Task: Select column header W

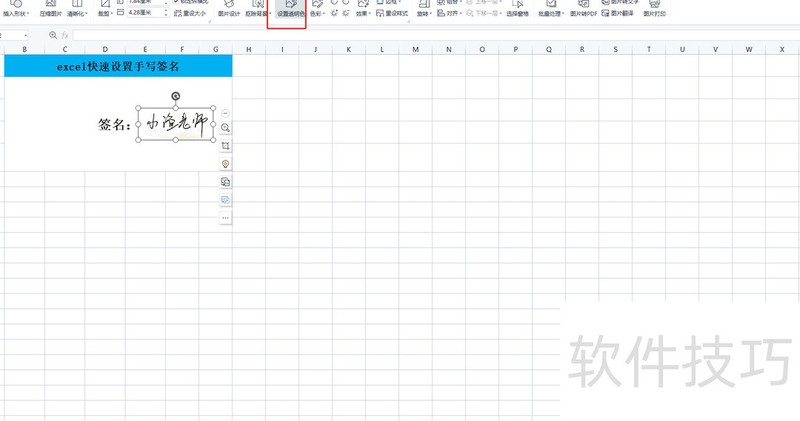Action: coord(749,49)
